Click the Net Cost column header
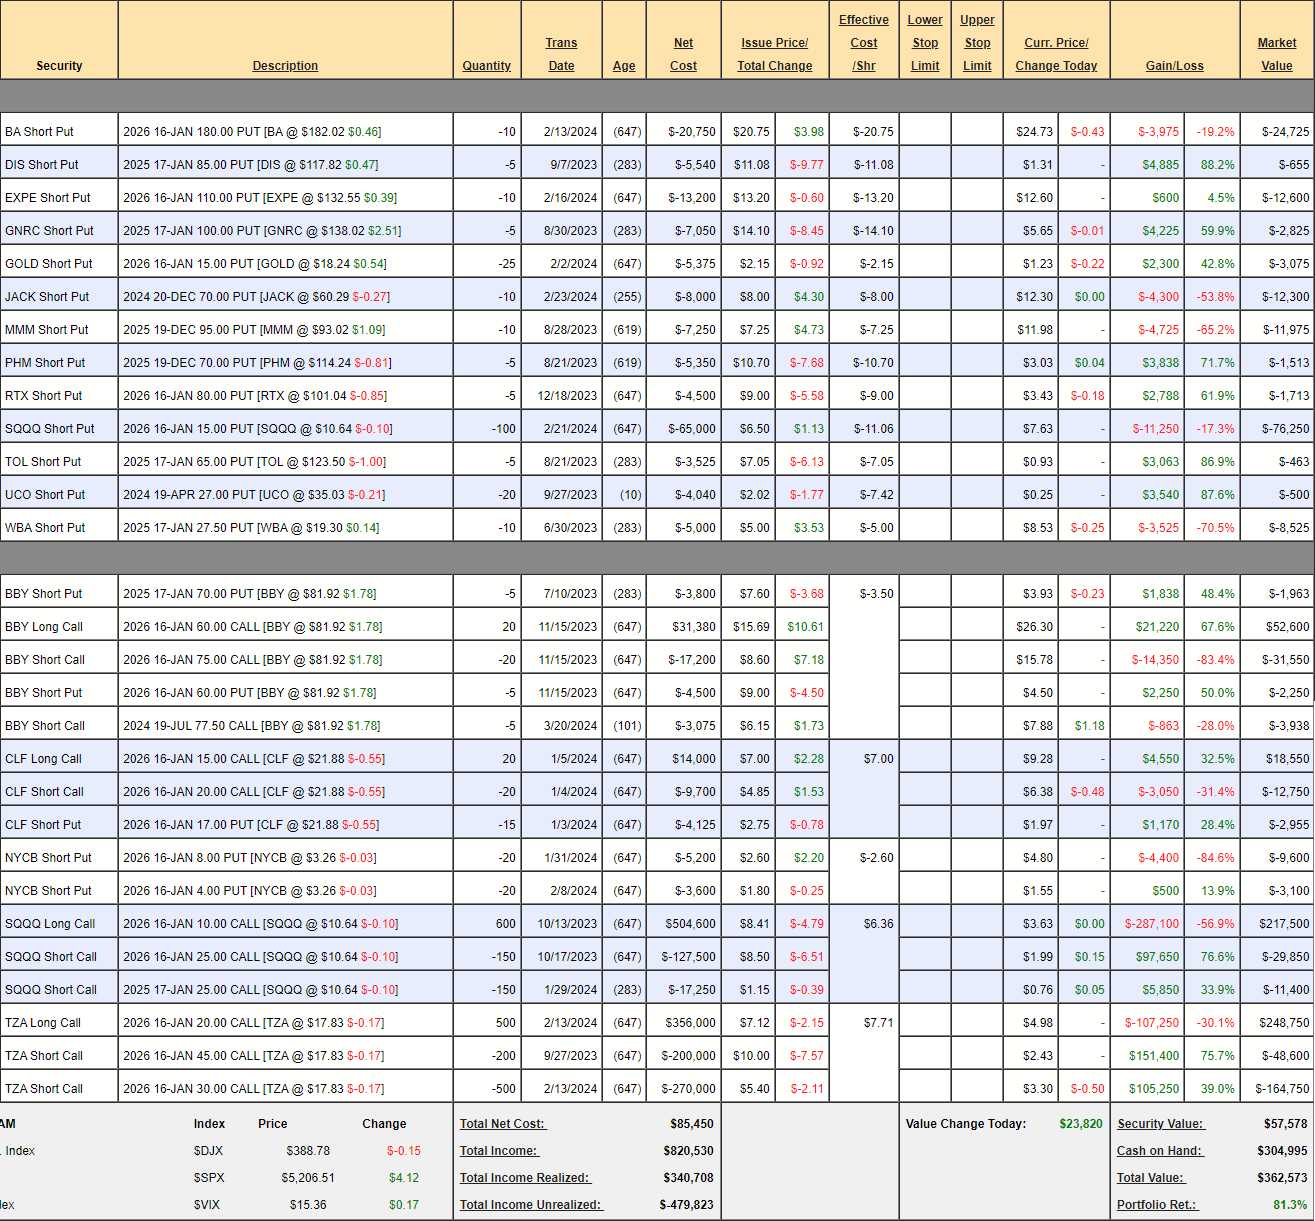The width and height of the screenshot is (1315, 1221). [683, 54]
